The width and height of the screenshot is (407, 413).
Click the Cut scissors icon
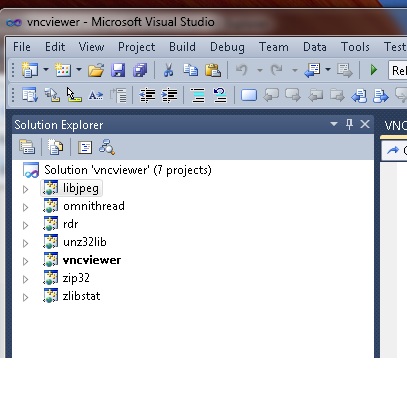[x=169, y=70]
